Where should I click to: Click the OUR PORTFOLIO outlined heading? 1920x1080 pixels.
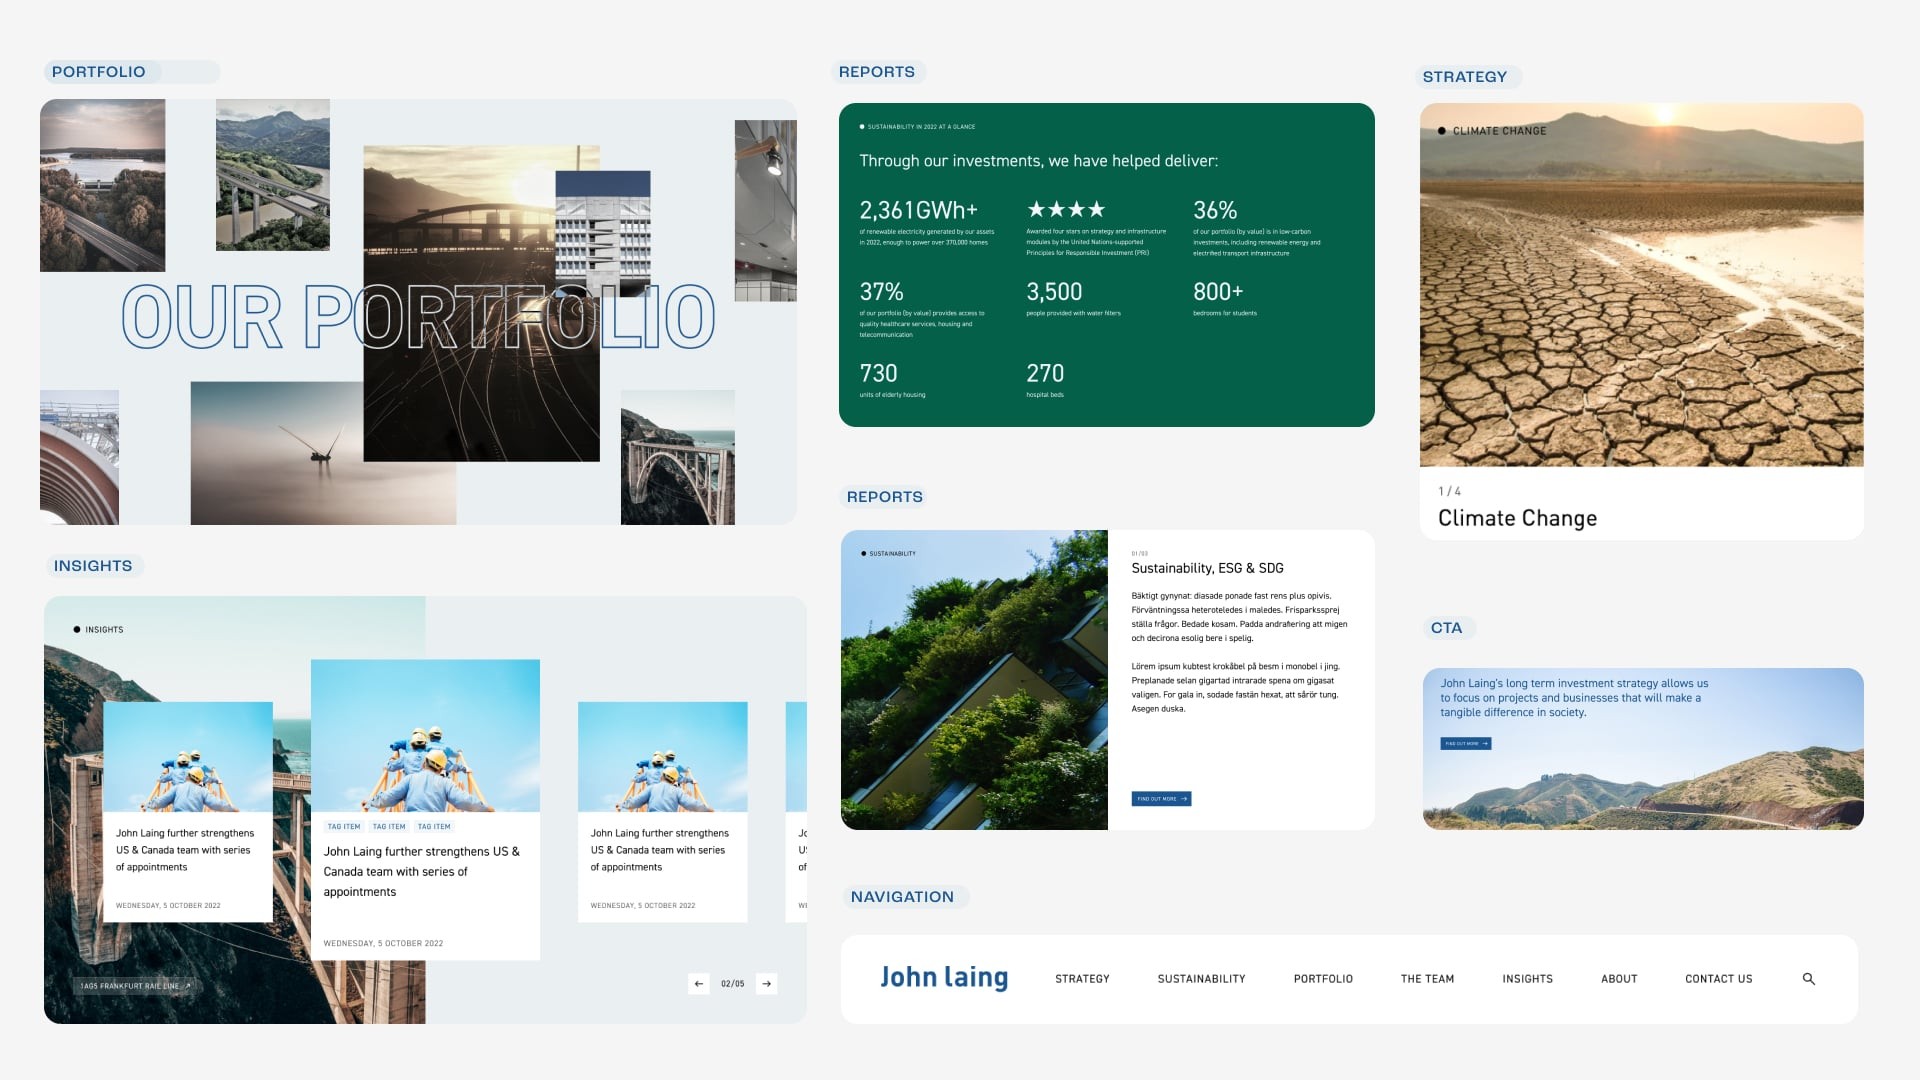pos(418,317)
